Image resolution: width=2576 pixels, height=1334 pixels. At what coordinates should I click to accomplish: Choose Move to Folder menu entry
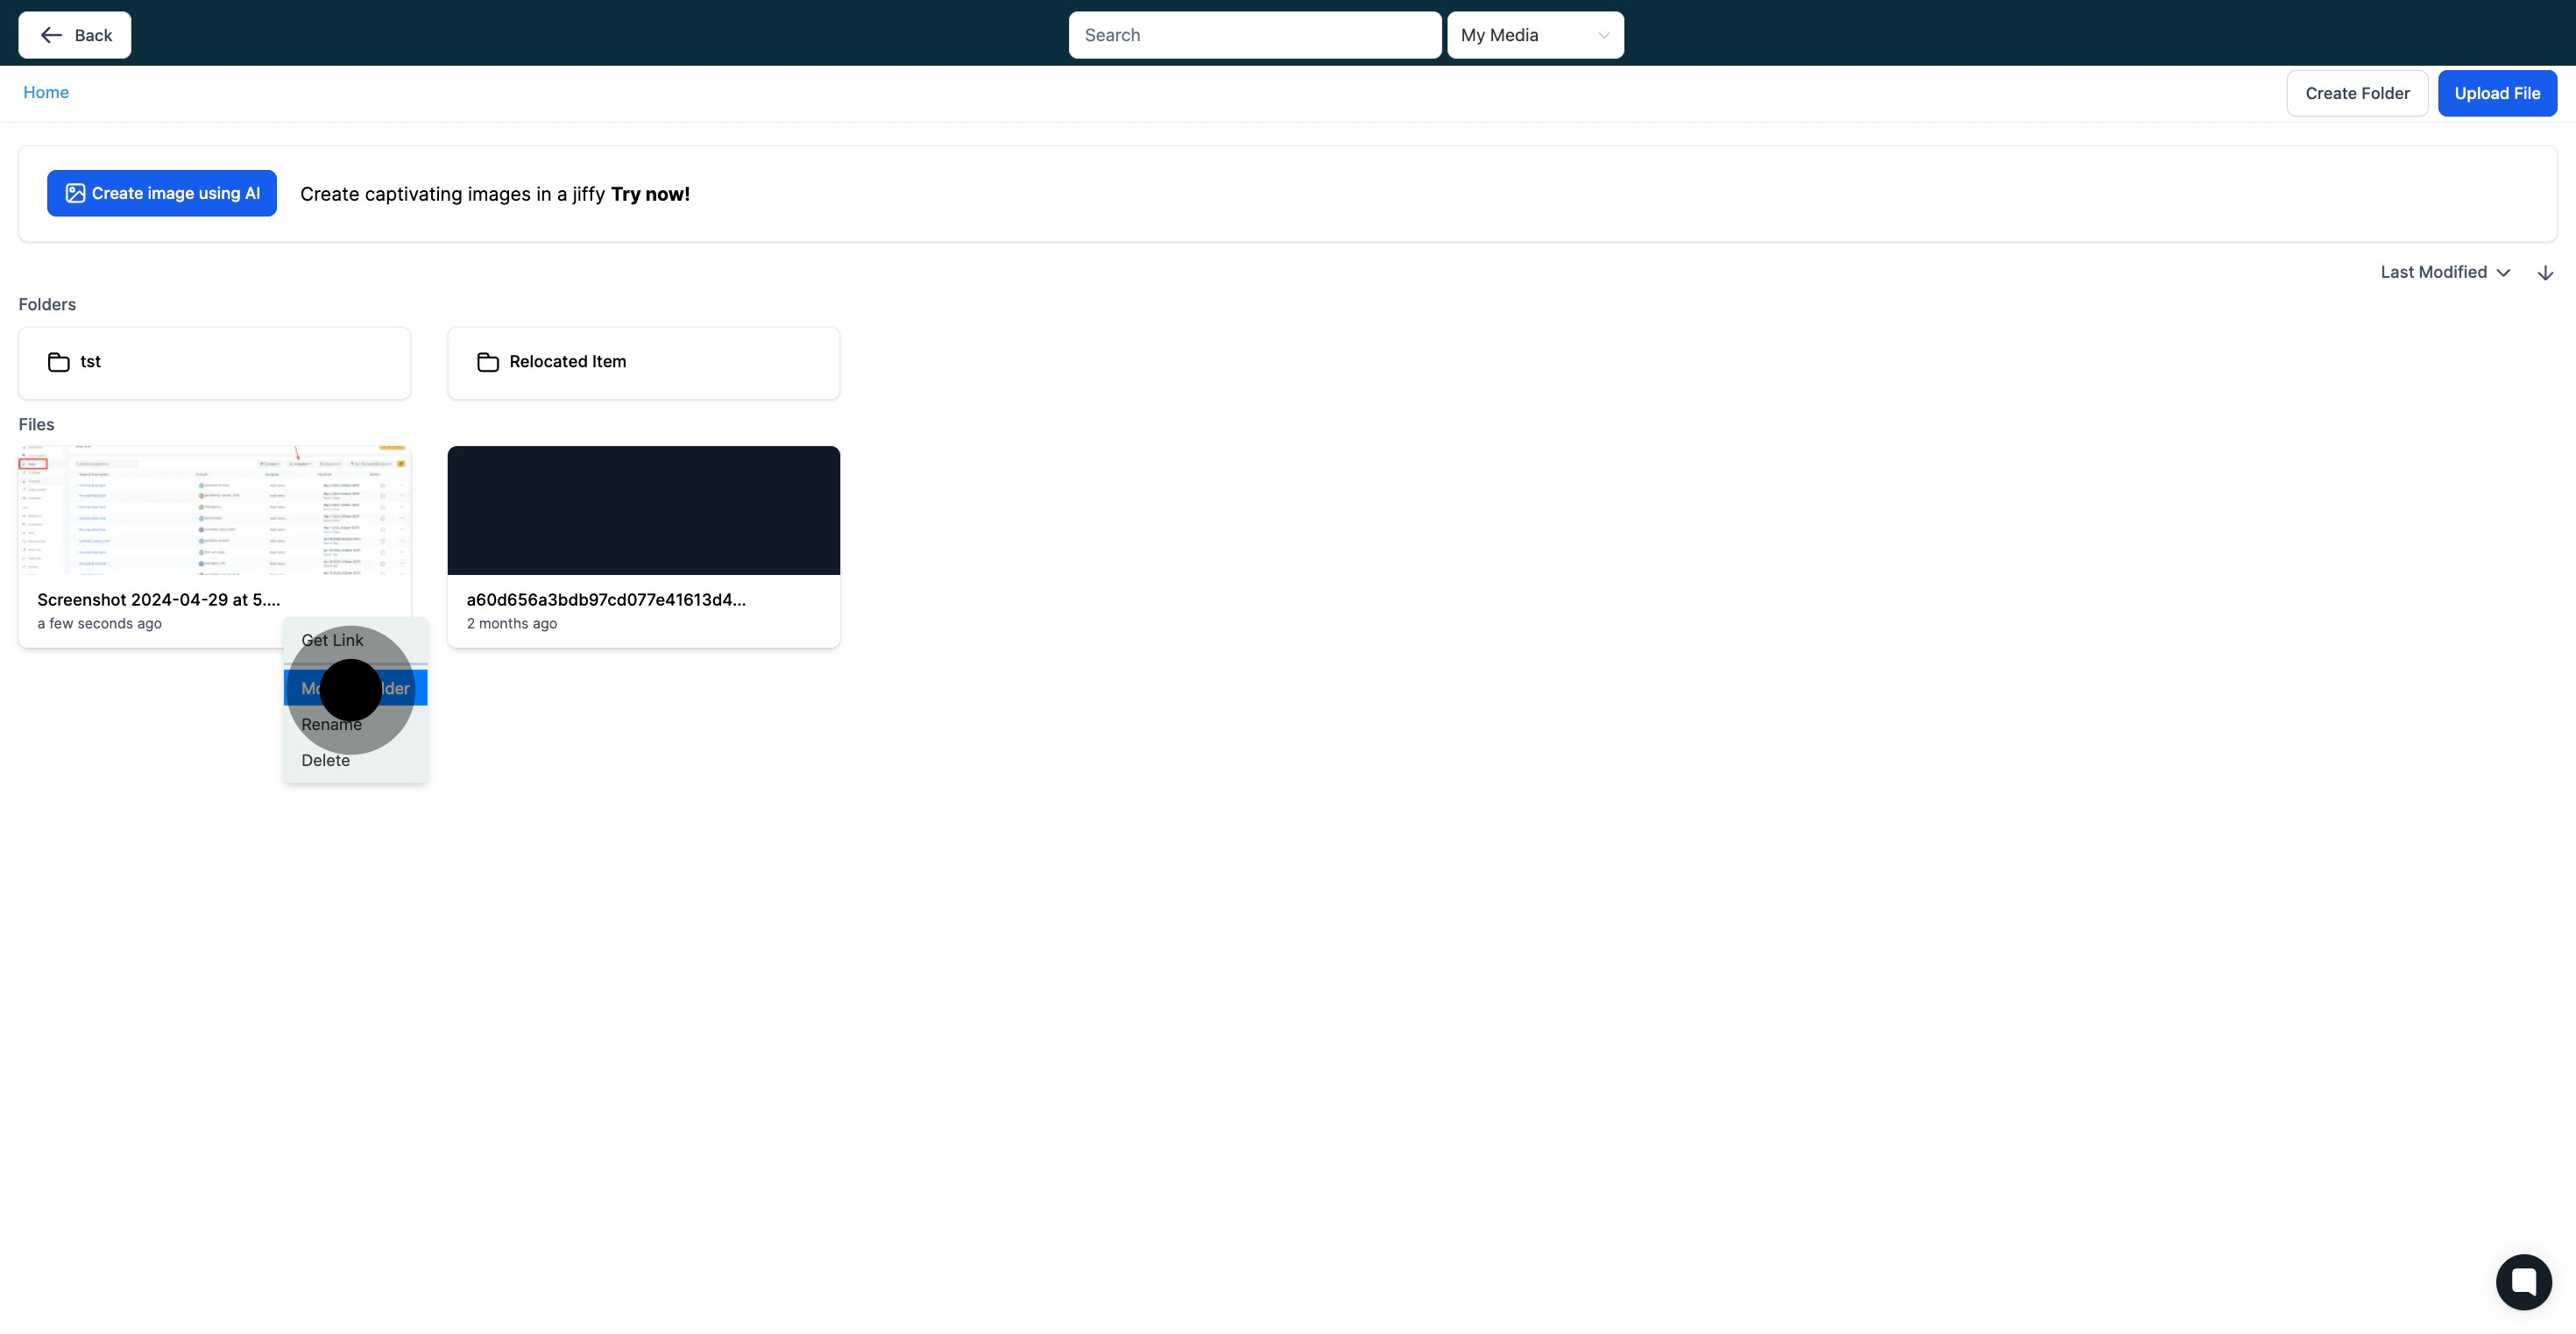(x=355, y=688)
